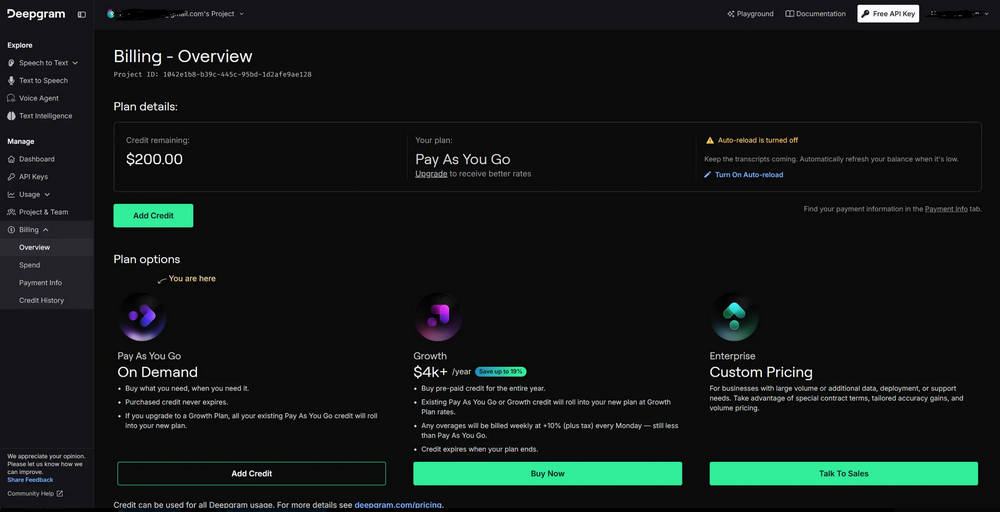This screenshot has width=1000, height=512.
Task: Click the Pay As You Go plan icon
Action: point(143,316)
